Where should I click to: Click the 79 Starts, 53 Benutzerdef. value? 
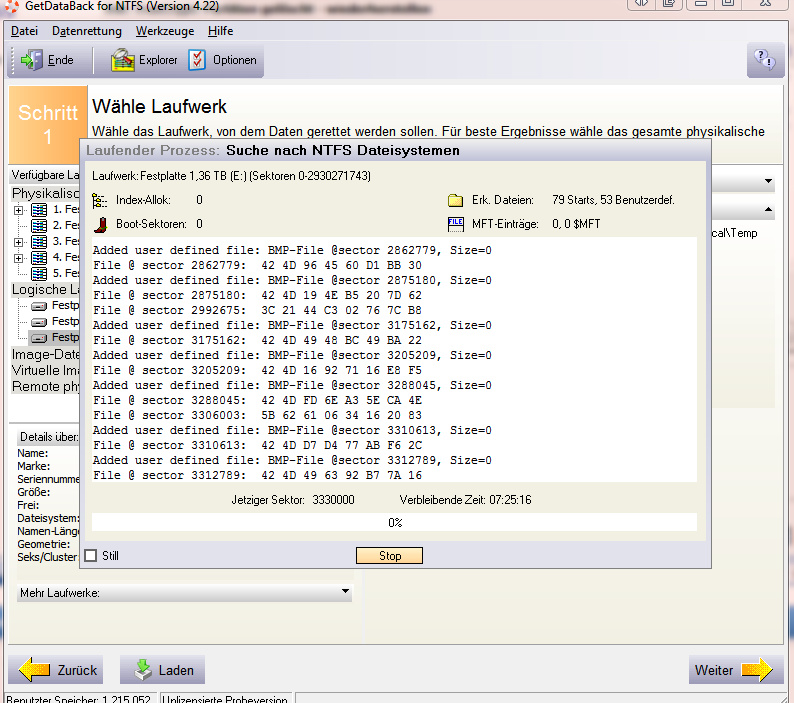(x=613, y=200)
